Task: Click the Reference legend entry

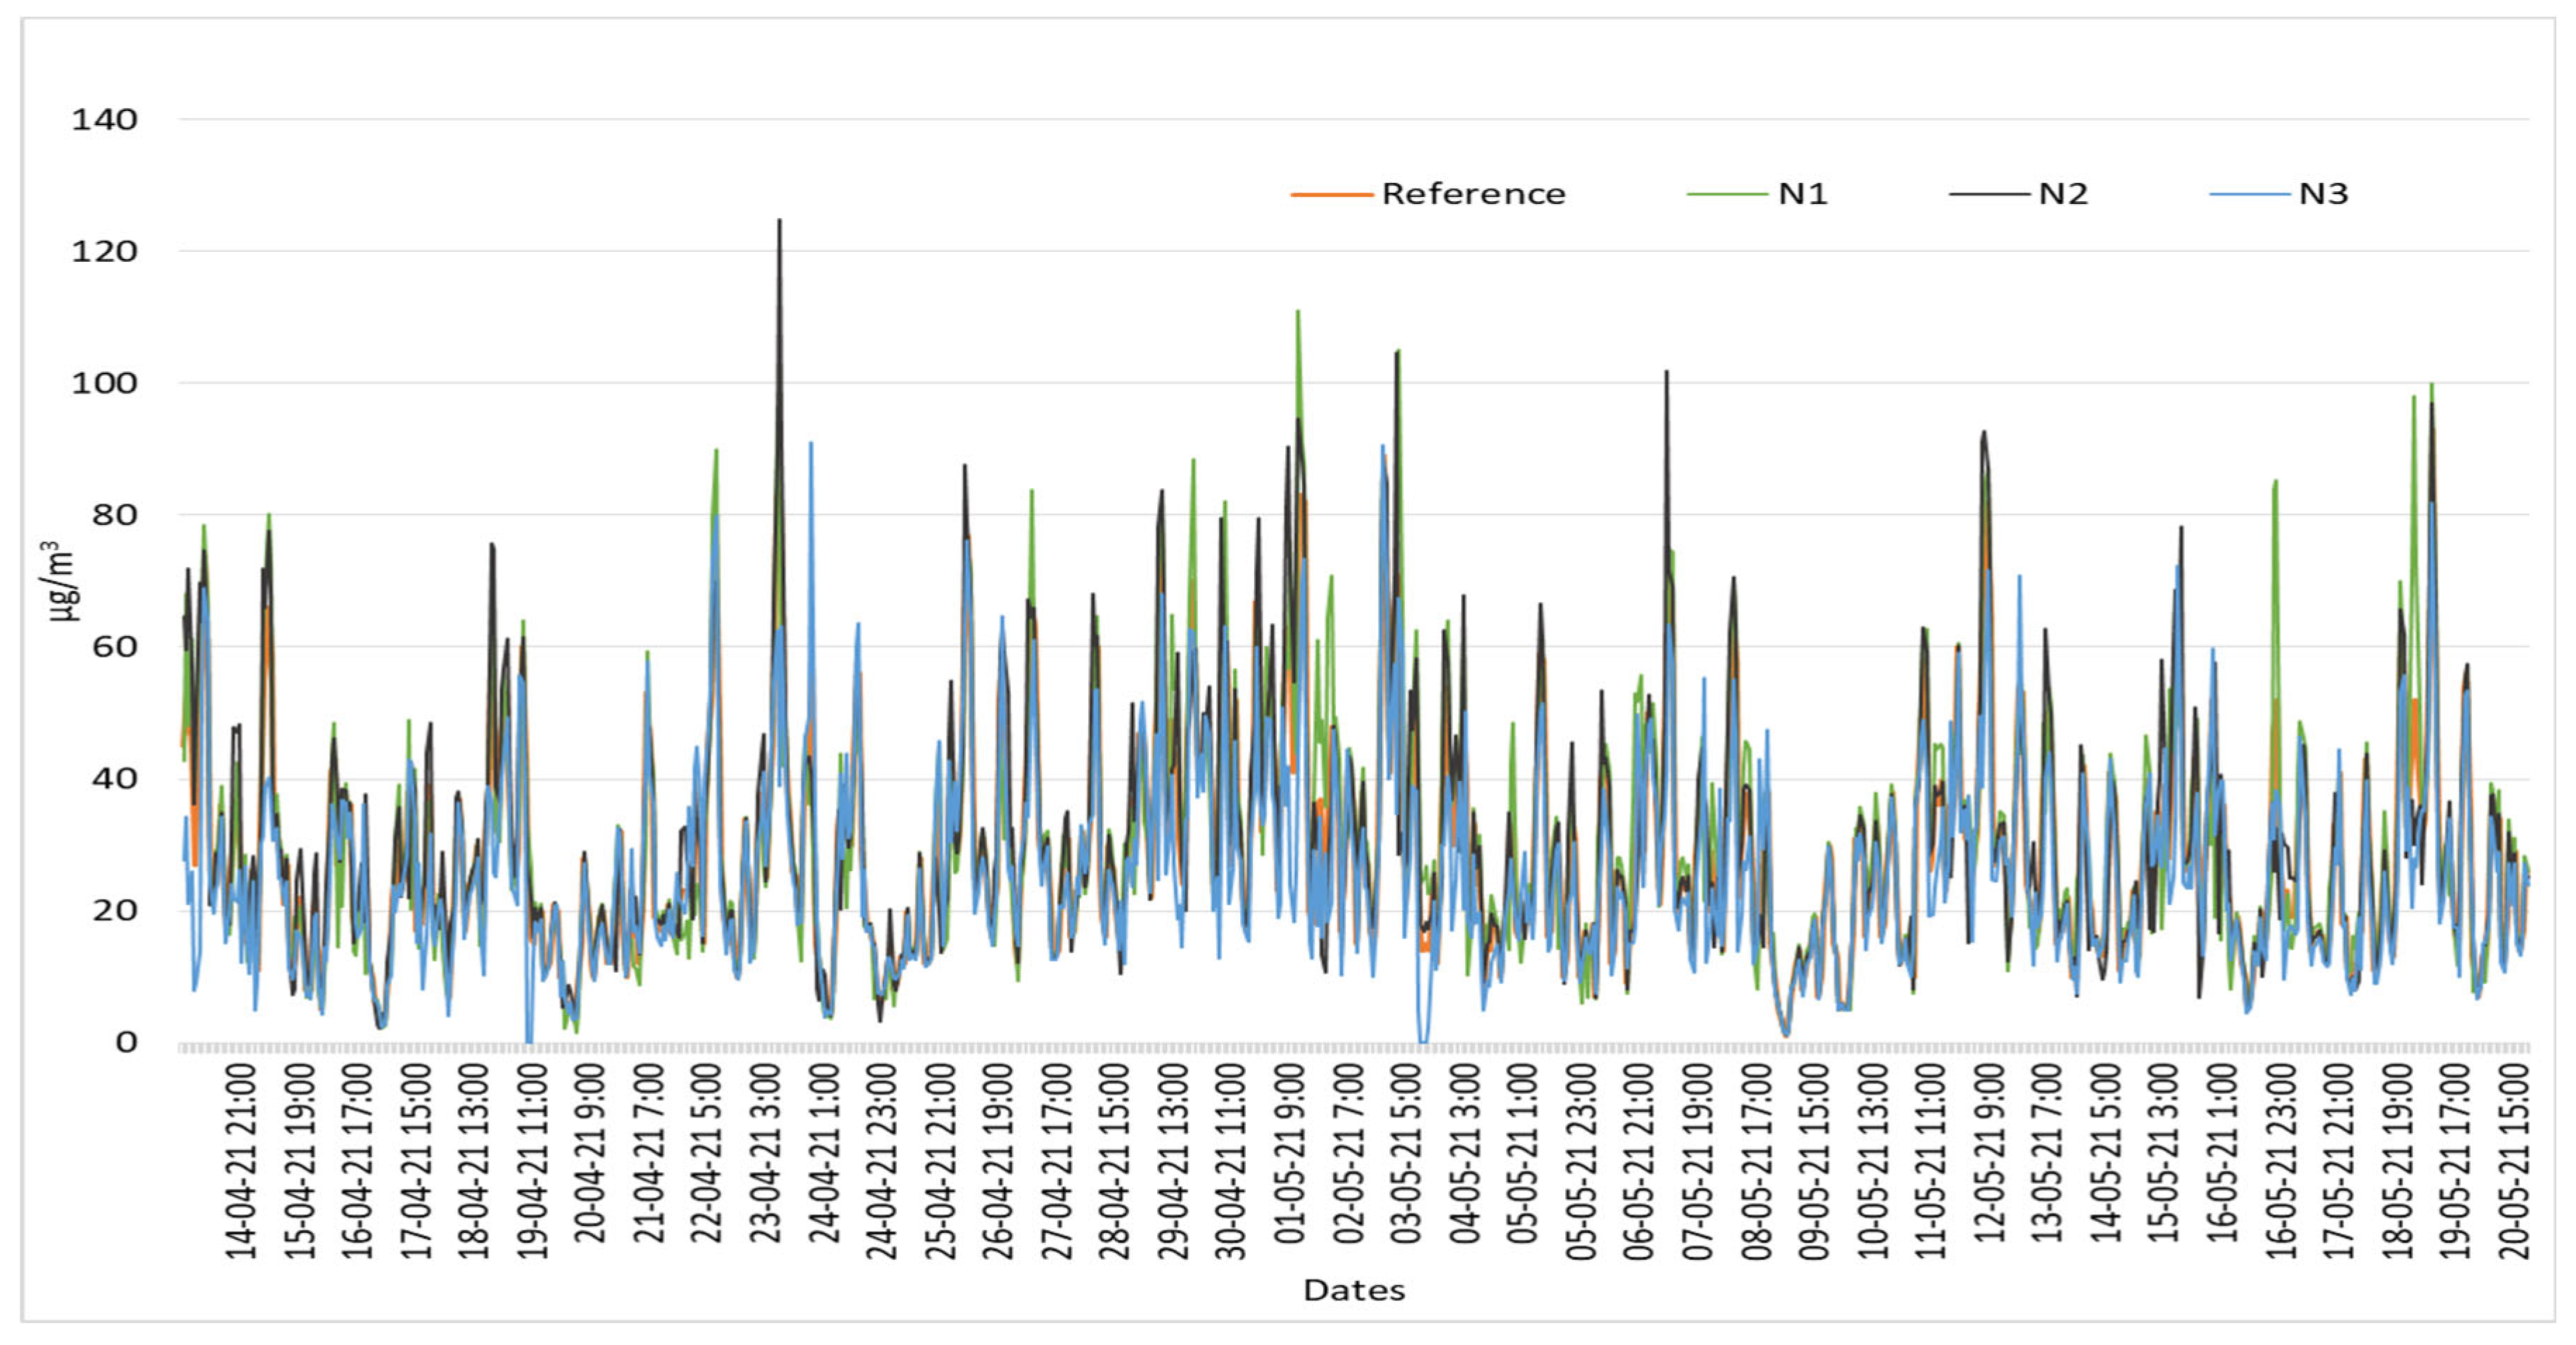Action: (x=1472, y=194)
